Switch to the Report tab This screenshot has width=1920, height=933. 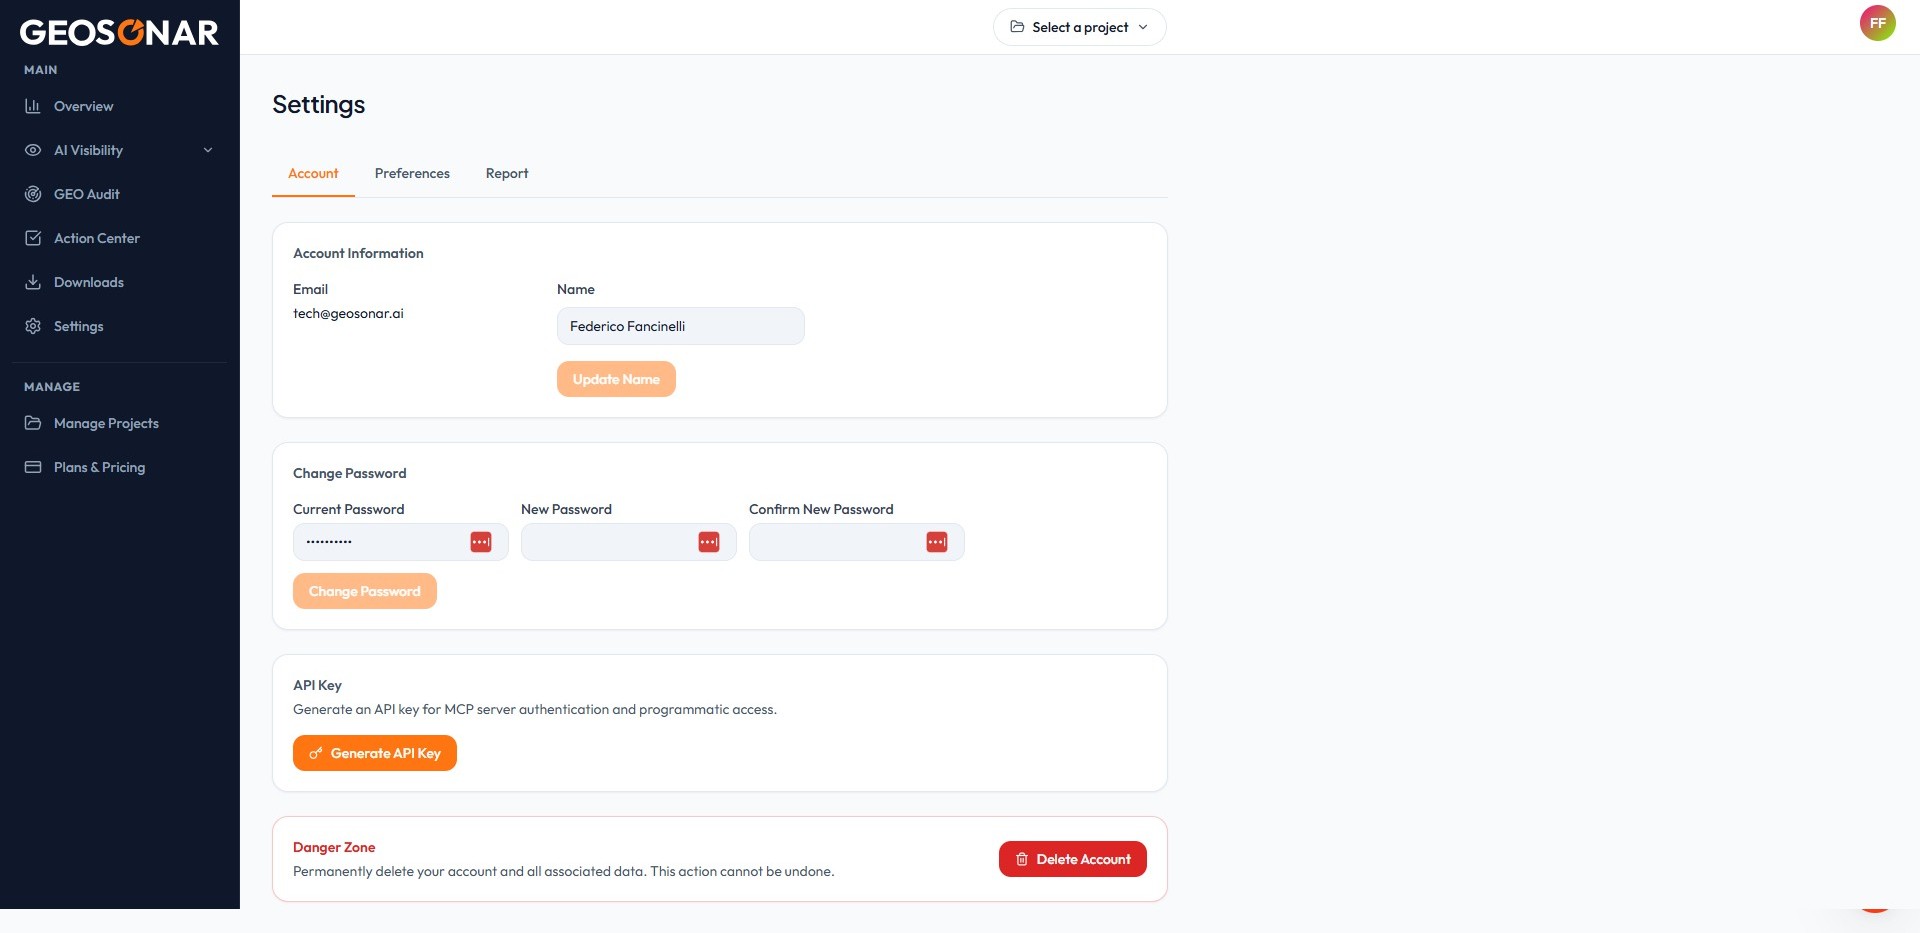(x=507, y=173)
